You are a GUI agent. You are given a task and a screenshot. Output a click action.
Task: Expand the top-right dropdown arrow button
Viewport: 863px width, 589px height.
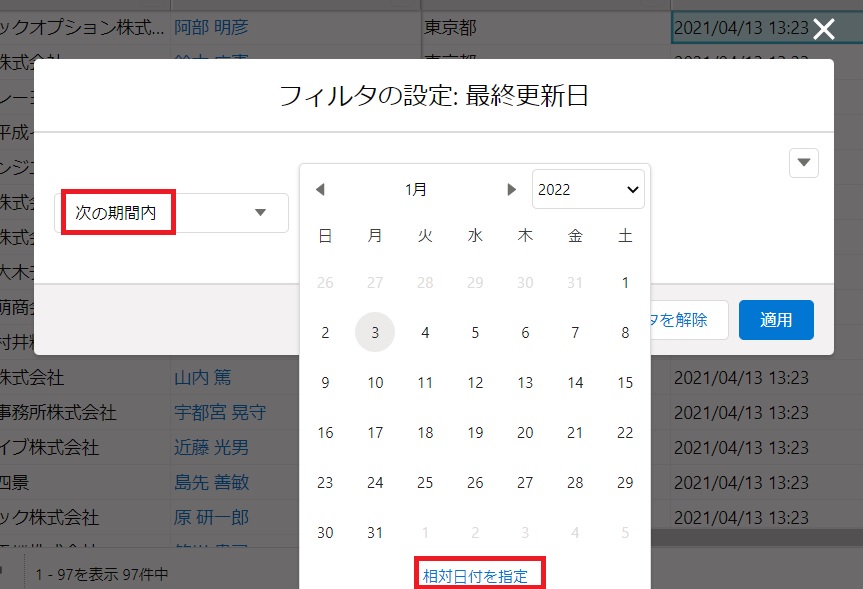pyautogui.click(x=804, y=162)
